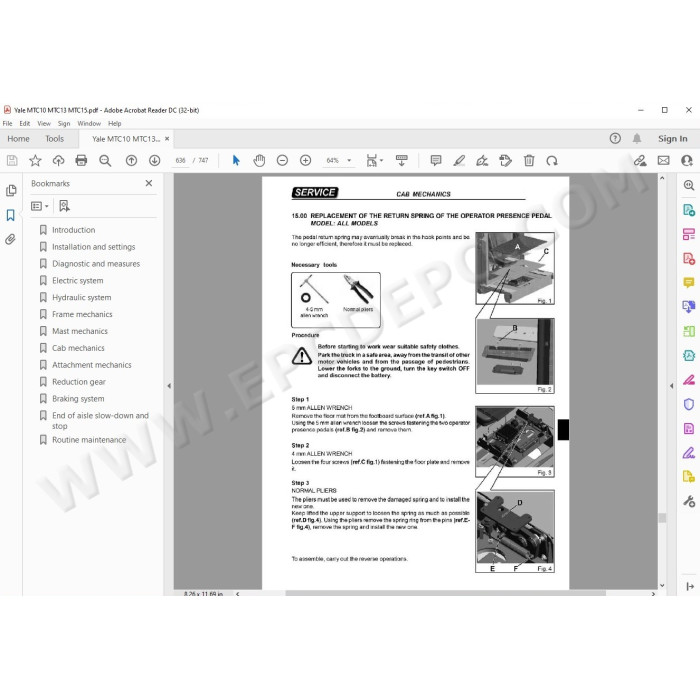
Task: Open the draw and sign tool
Action: (x=482, y=160)
